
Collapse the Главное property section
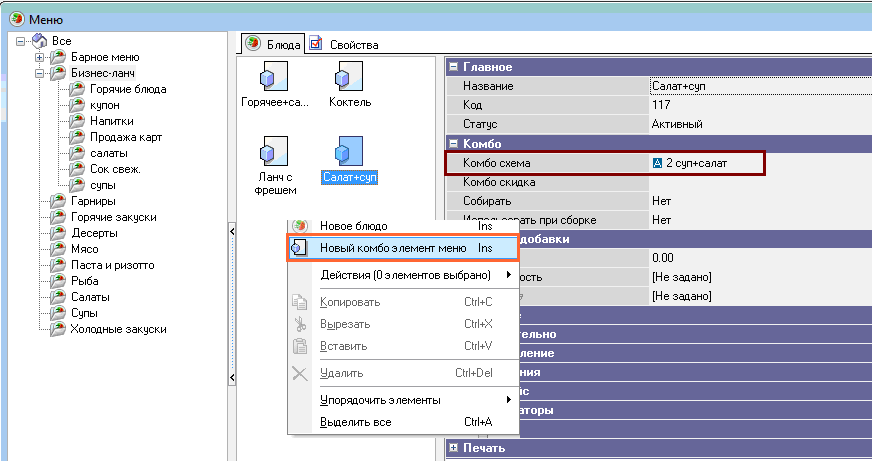click(x=453, y=67)
